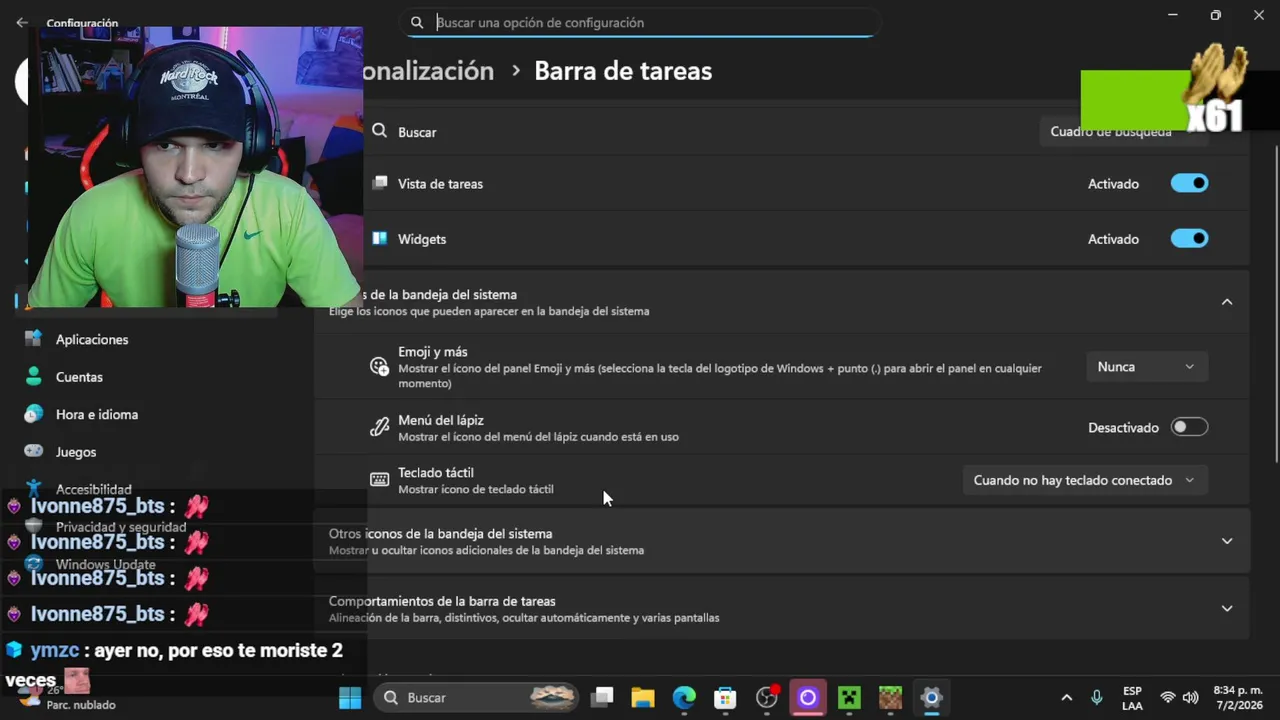
Task: Open the Minecraft grass block taskbar icon
Action: pyautogui.click(x=890, y=697)
